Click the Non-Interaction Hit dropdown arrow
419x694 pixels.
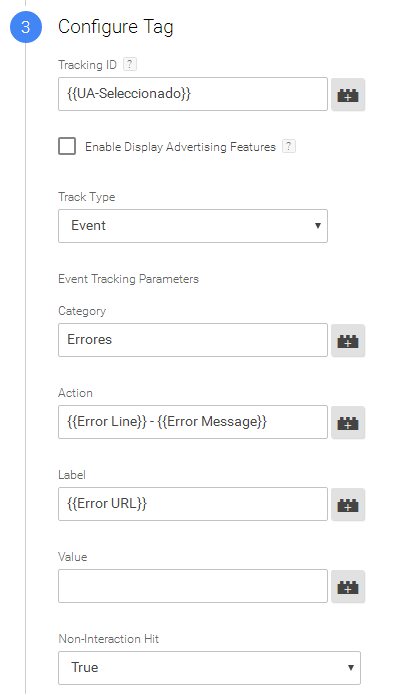click(x=350, y=667)
